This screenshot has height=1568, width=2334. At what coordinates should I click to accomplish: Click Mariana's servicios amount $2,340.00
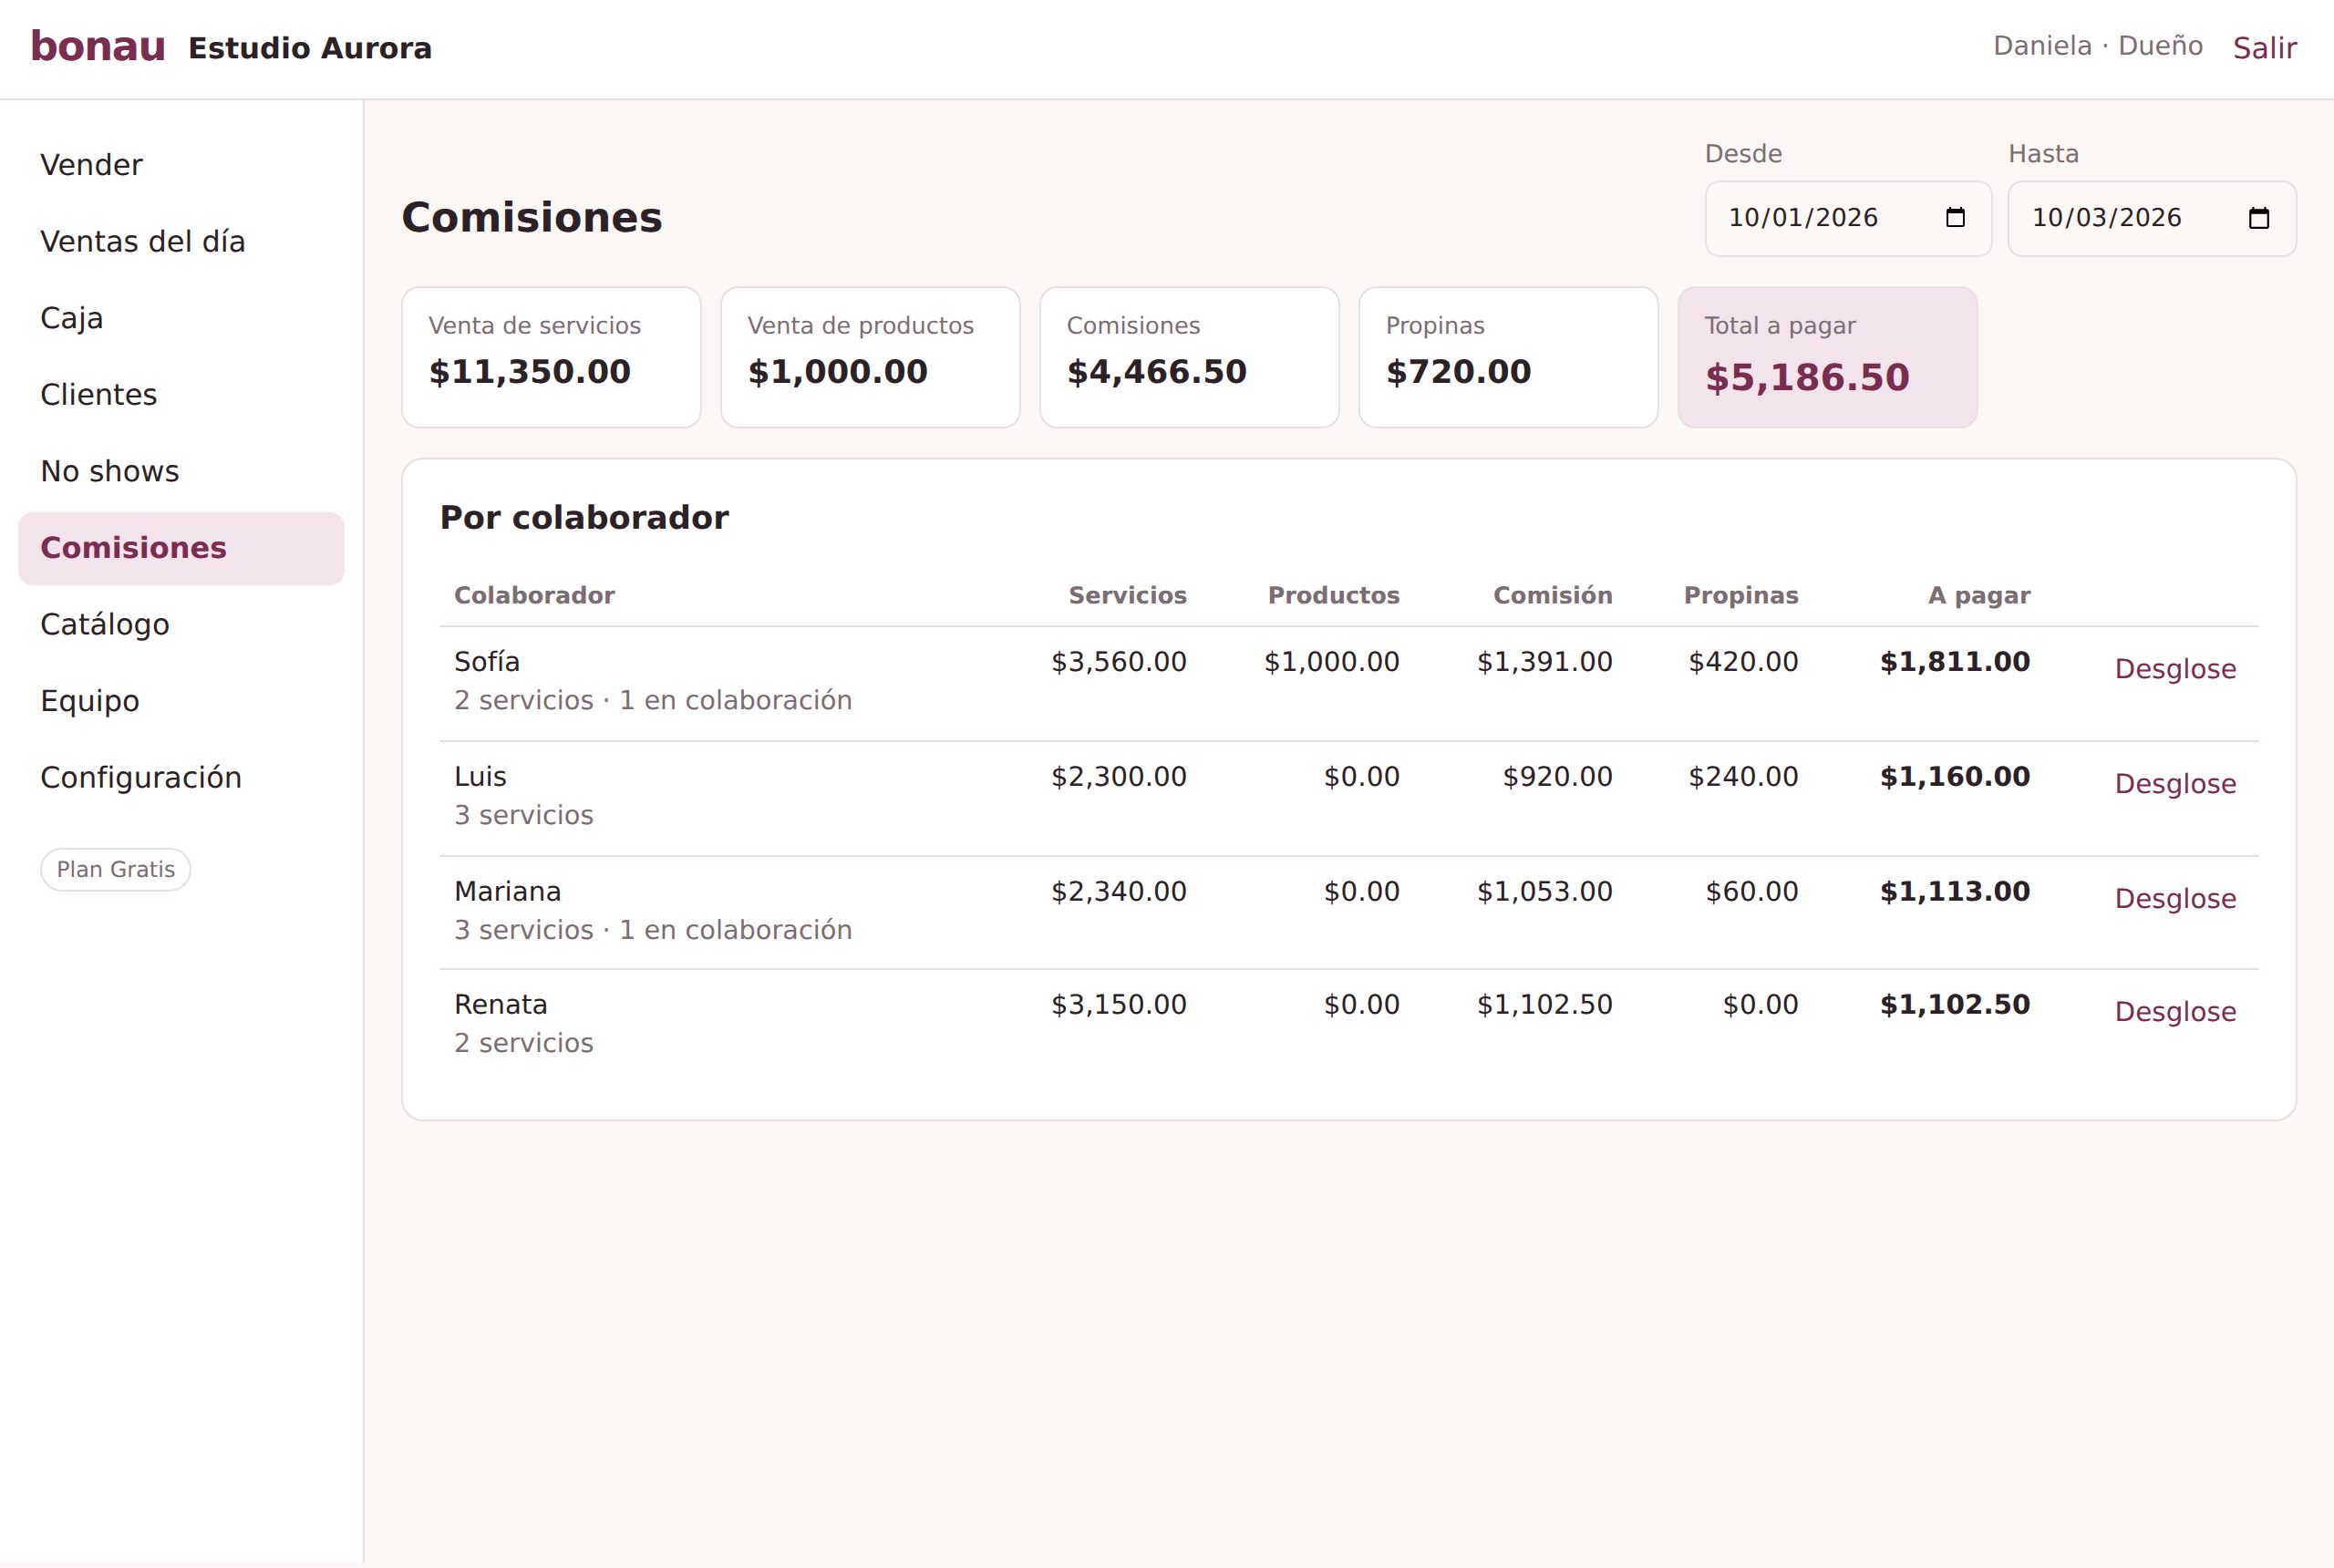[x=1118, y=892]
